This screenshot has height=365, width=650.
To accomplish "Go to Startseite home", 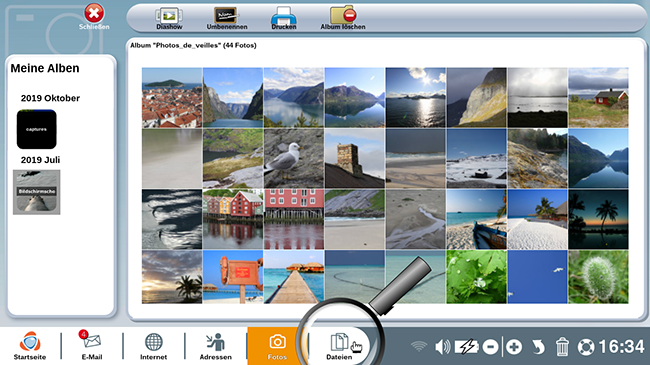I will tap(30, 346).
